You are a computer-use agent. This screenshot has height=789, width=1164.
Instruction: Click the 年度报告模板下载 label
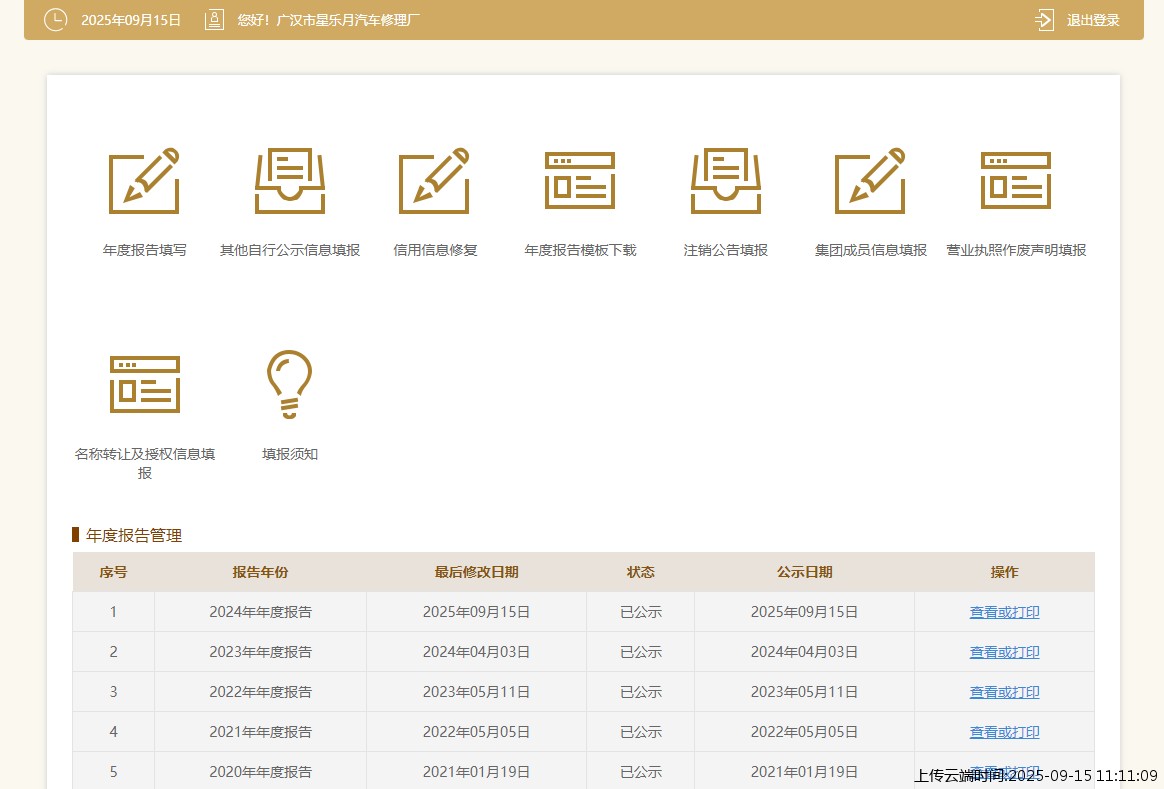581,250
